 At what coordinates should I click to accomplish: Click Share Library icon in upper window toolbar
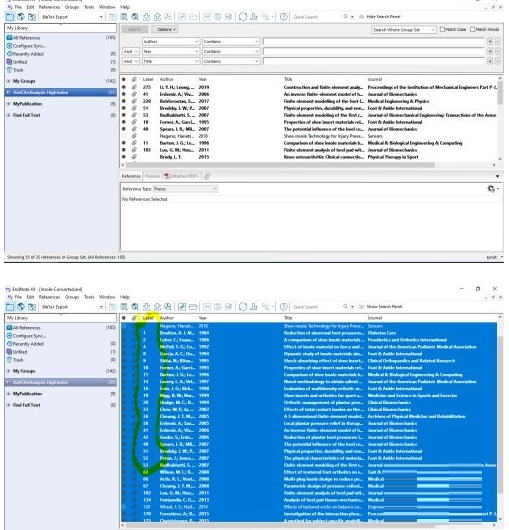coord(254,17)
